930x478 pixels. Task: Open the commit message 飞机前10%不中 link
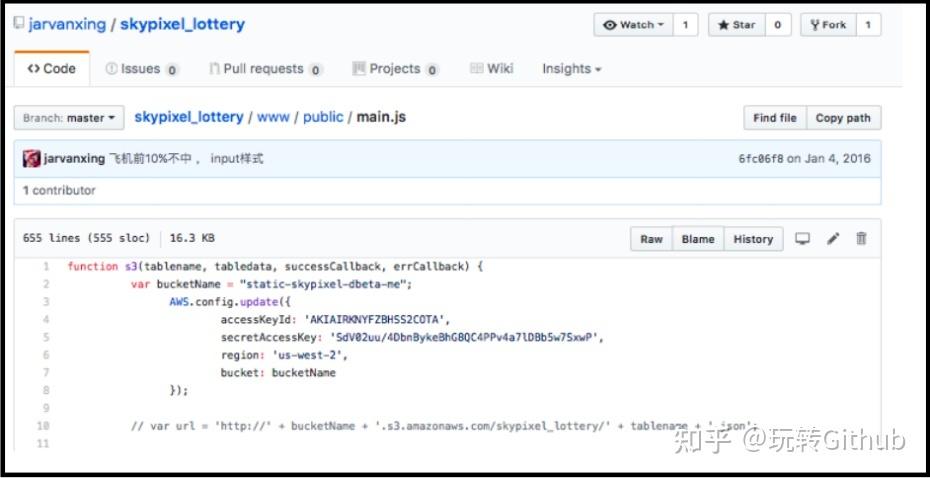pos(186,159)
